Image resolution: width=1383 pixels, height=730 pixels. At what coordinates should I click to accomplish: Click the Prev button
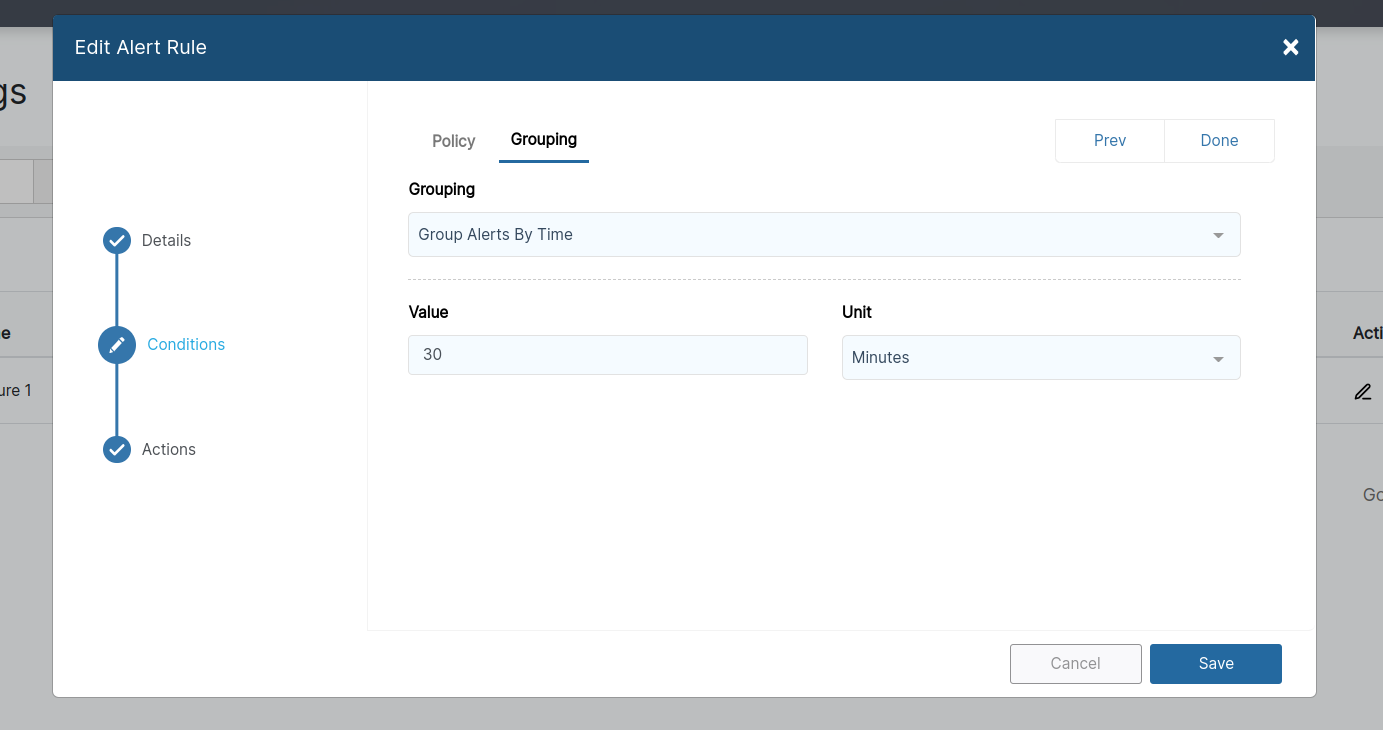pos(1109,140)
